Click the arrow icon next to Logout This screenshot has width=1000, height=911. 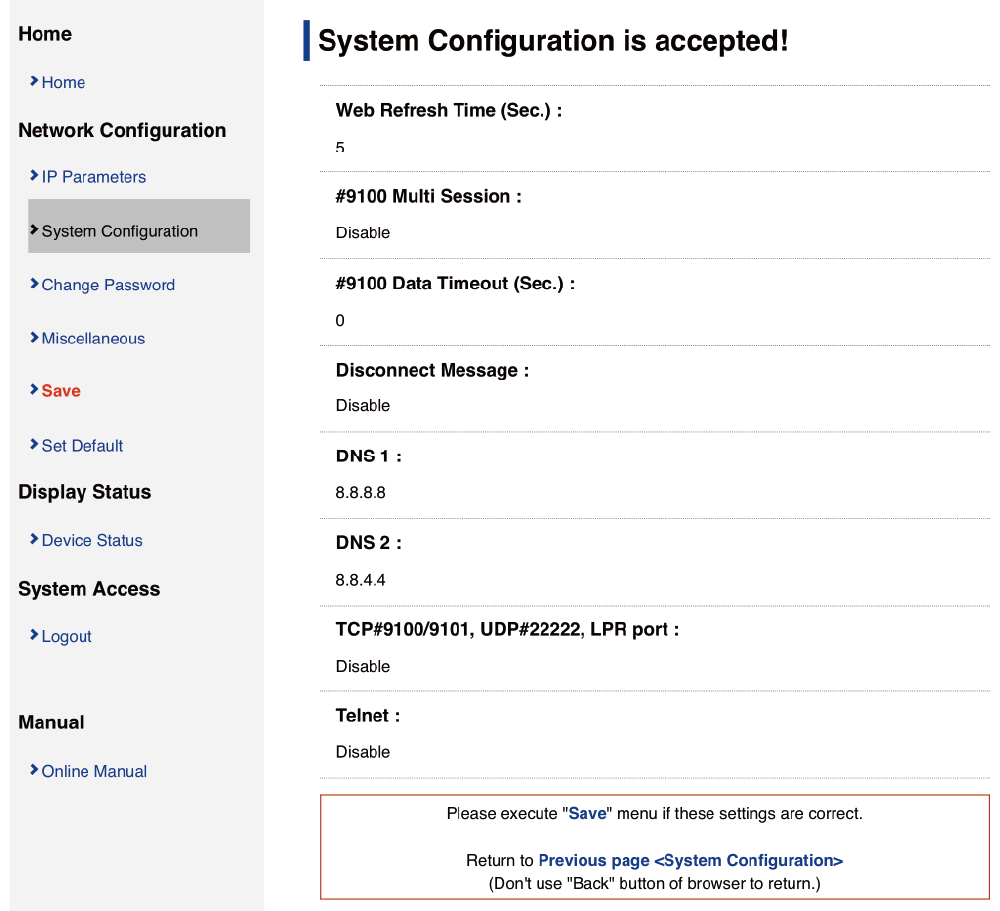click(x=34, y=635)
